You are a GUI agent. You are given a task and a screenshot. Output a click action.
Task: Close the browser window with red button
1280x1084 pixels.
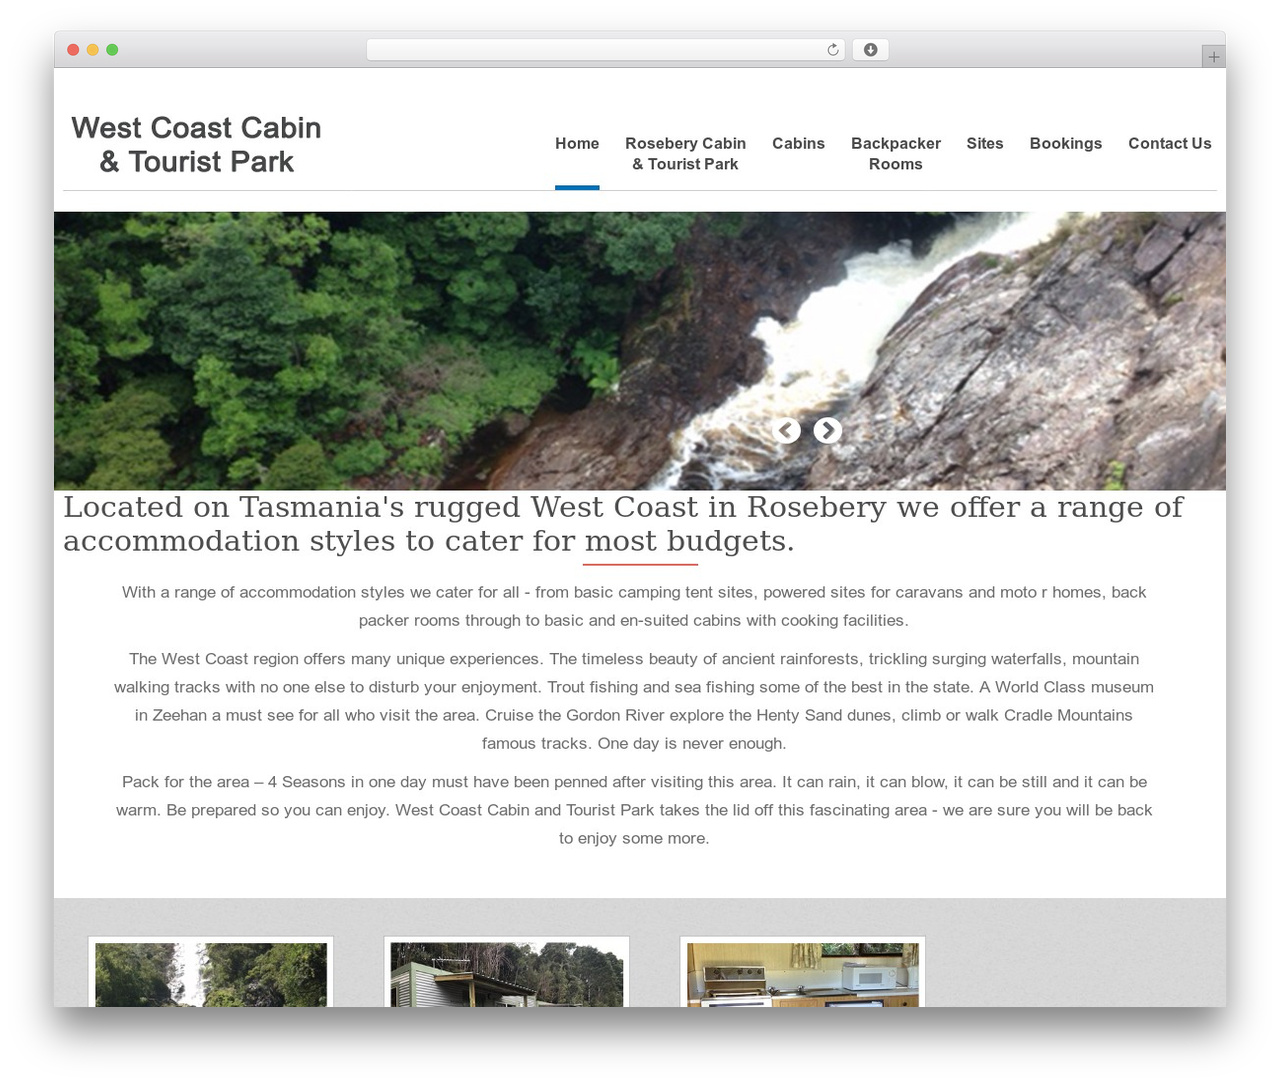click(73, 50)
